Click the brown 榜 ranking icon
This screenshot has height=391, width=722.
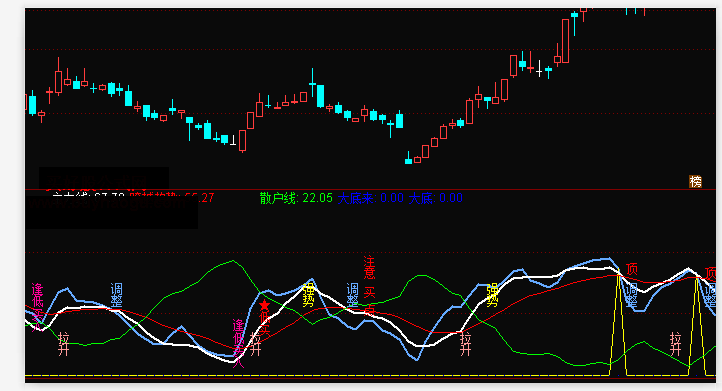tap(695, 181)
